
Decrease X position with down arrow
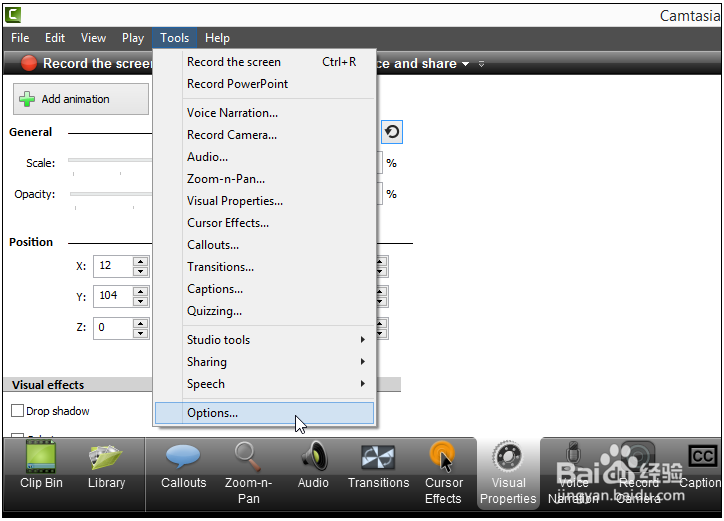click(140, 272)
